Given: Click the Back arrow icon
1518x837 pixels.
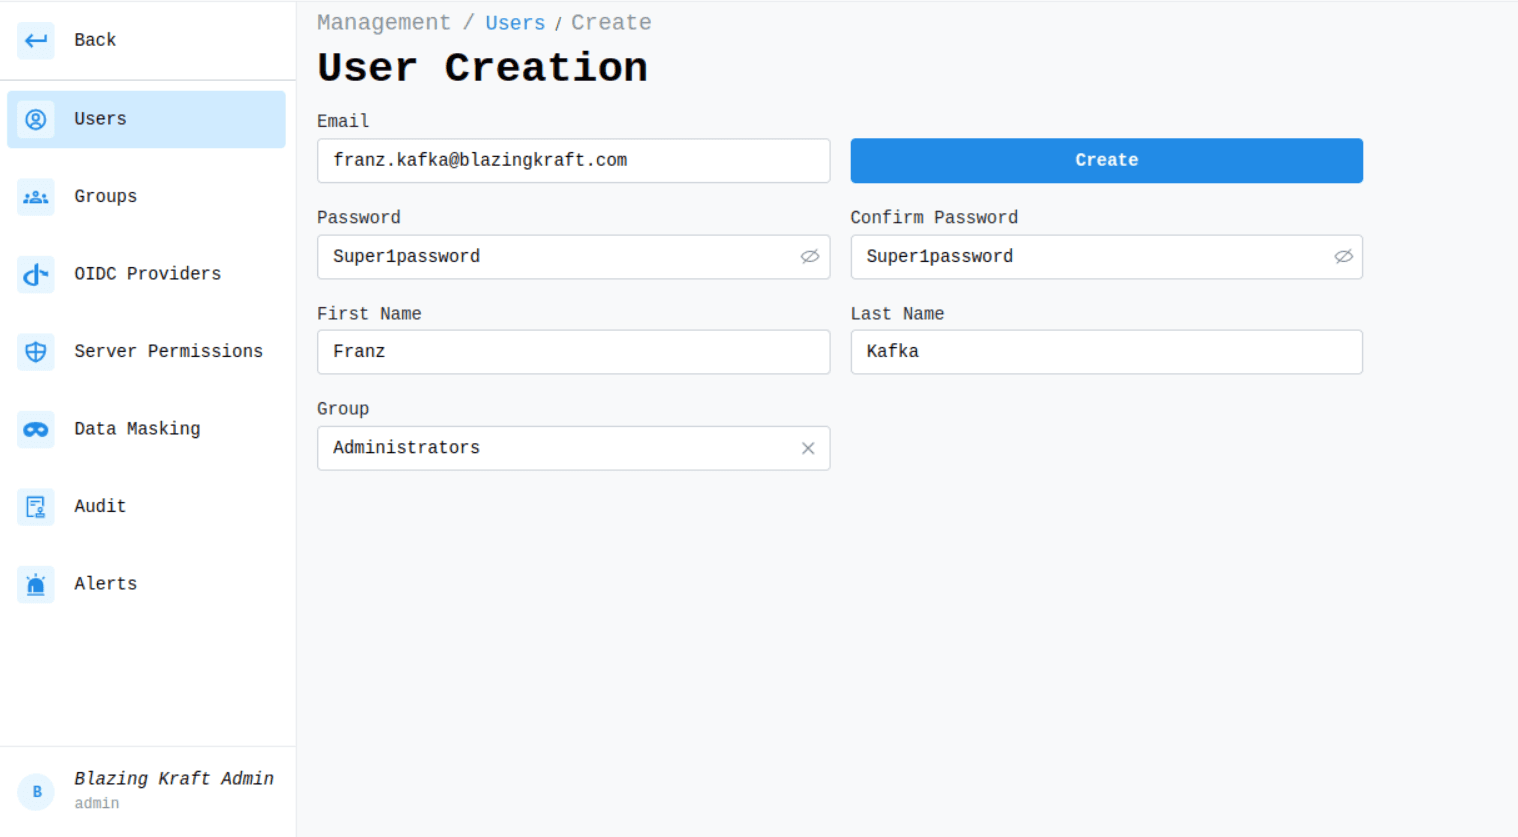Looking at the screenshot, I should click(x=36, y=40).
